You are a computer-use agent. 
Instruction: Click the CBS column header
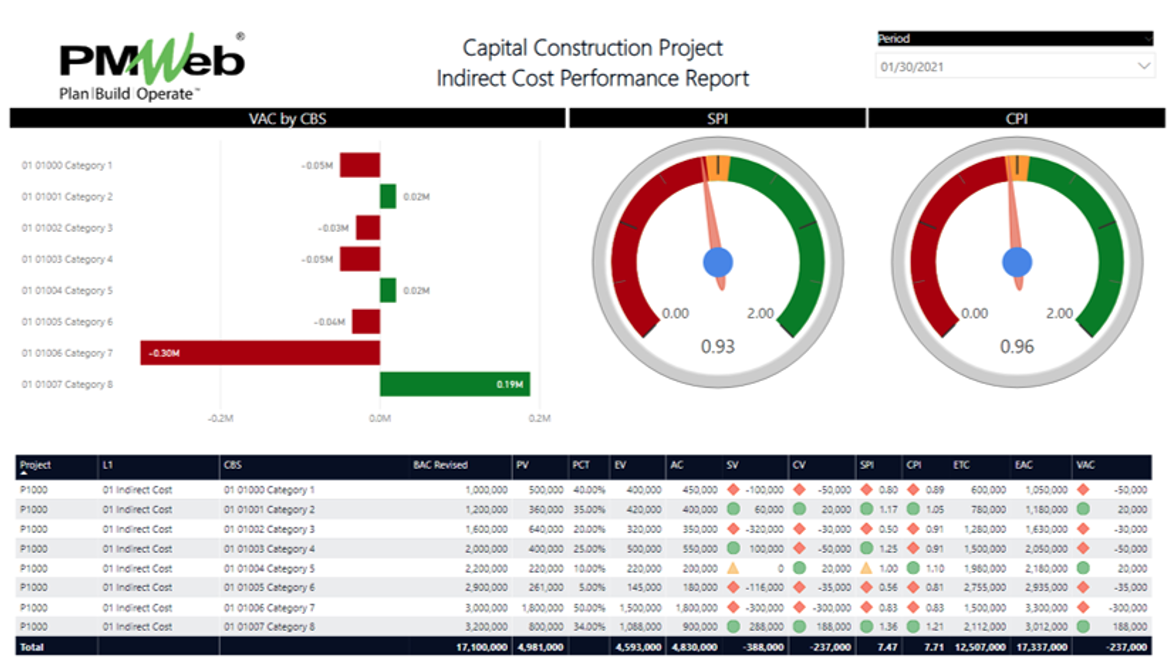tap(232, 465)
